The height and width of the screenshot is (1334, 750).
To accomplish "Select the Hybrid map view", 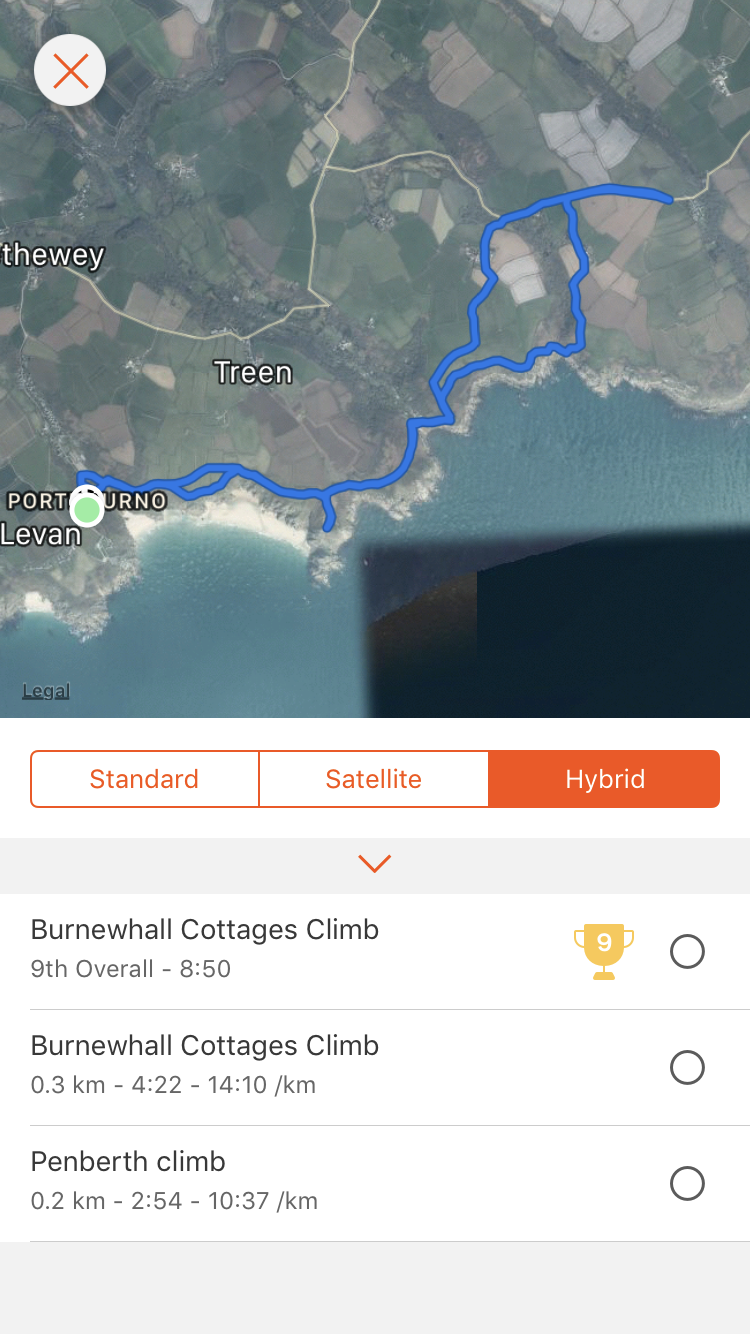I will 604,779.
